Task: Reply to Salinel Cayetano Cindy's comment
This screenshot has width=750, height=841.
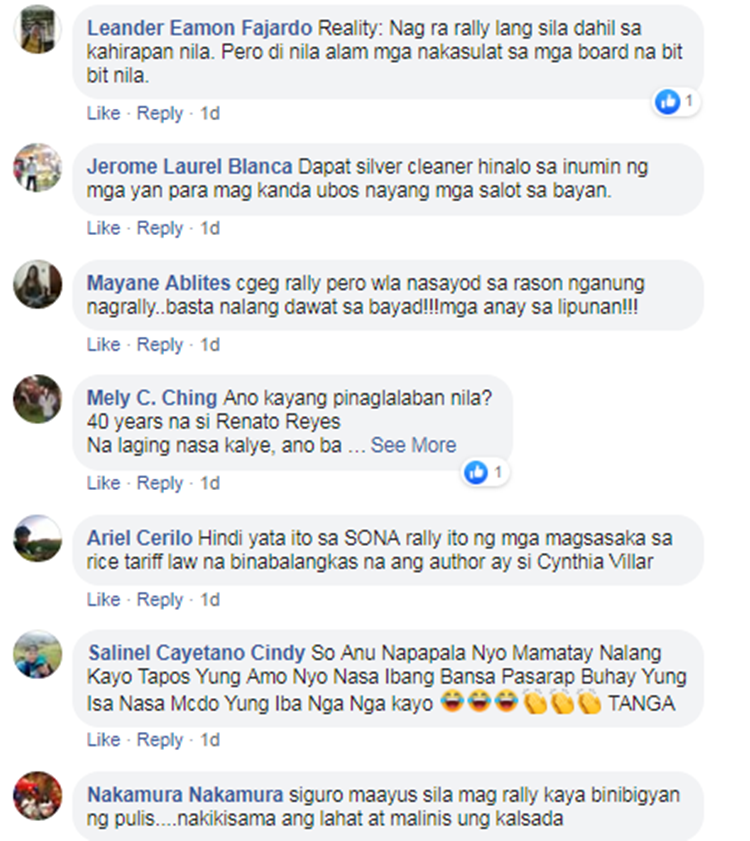Action: pos(160,740)
